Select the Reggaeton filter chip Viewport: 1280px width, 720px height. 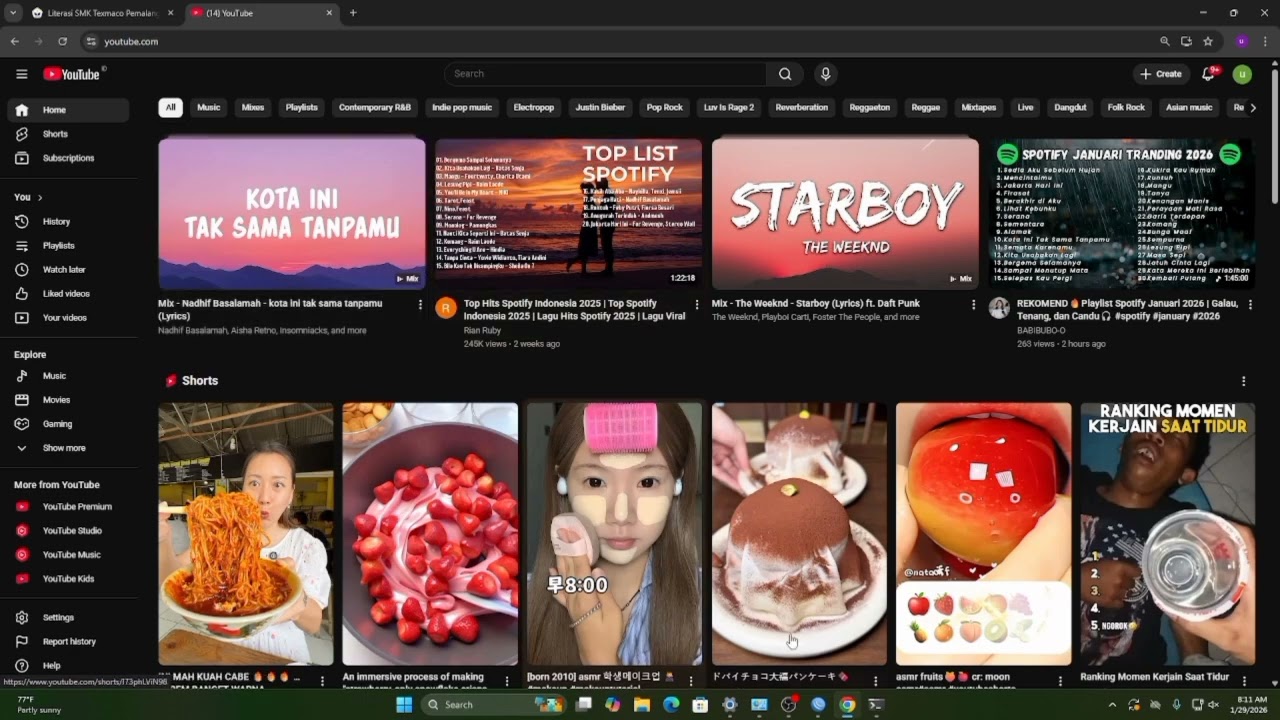(870, 108)
